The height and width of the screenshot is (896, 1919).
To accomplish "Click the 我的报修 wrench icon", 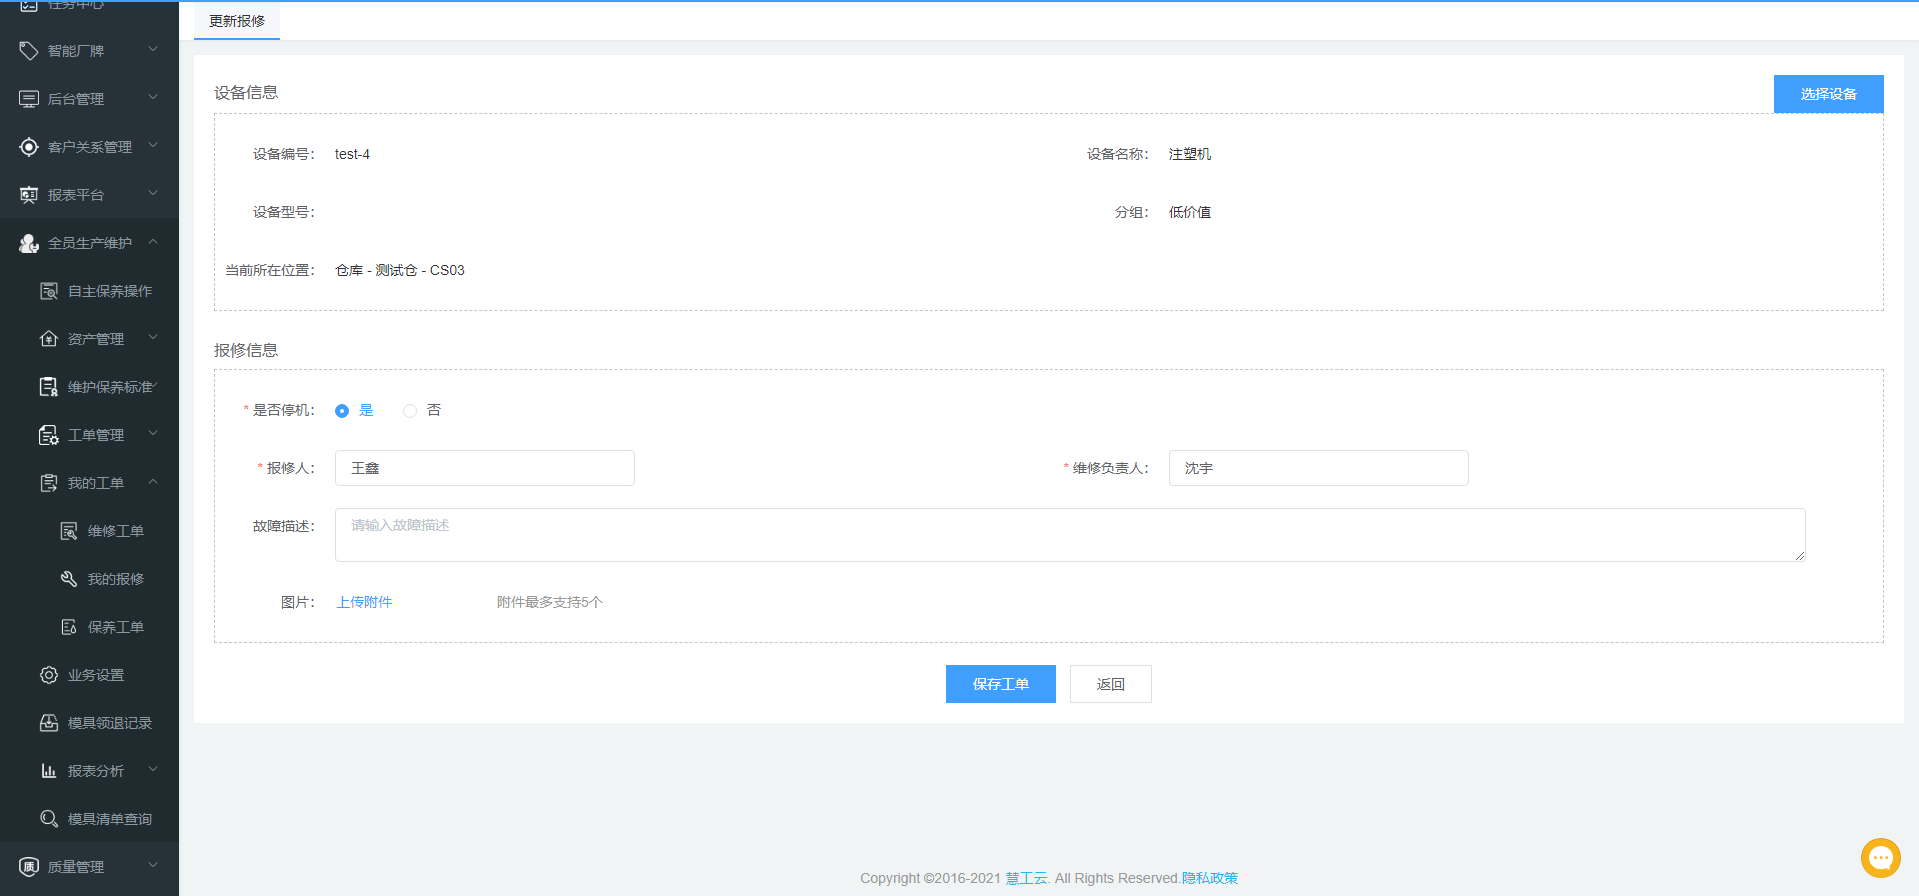I will 69,579.
